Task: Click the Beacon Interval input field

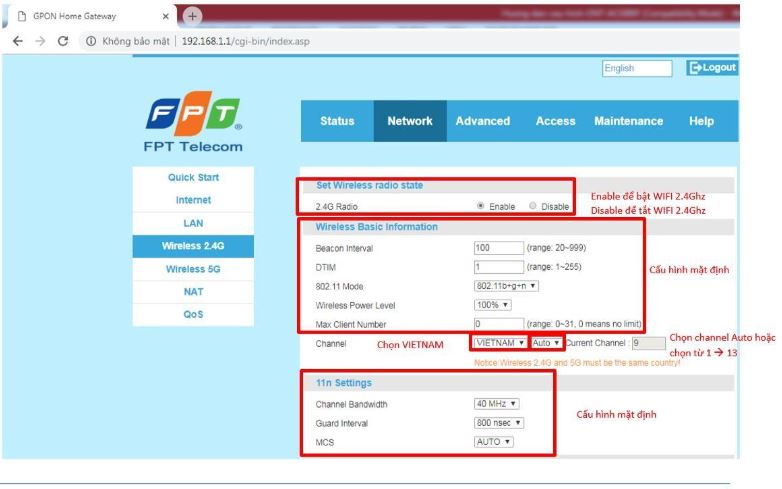Action: pos(497,247)
